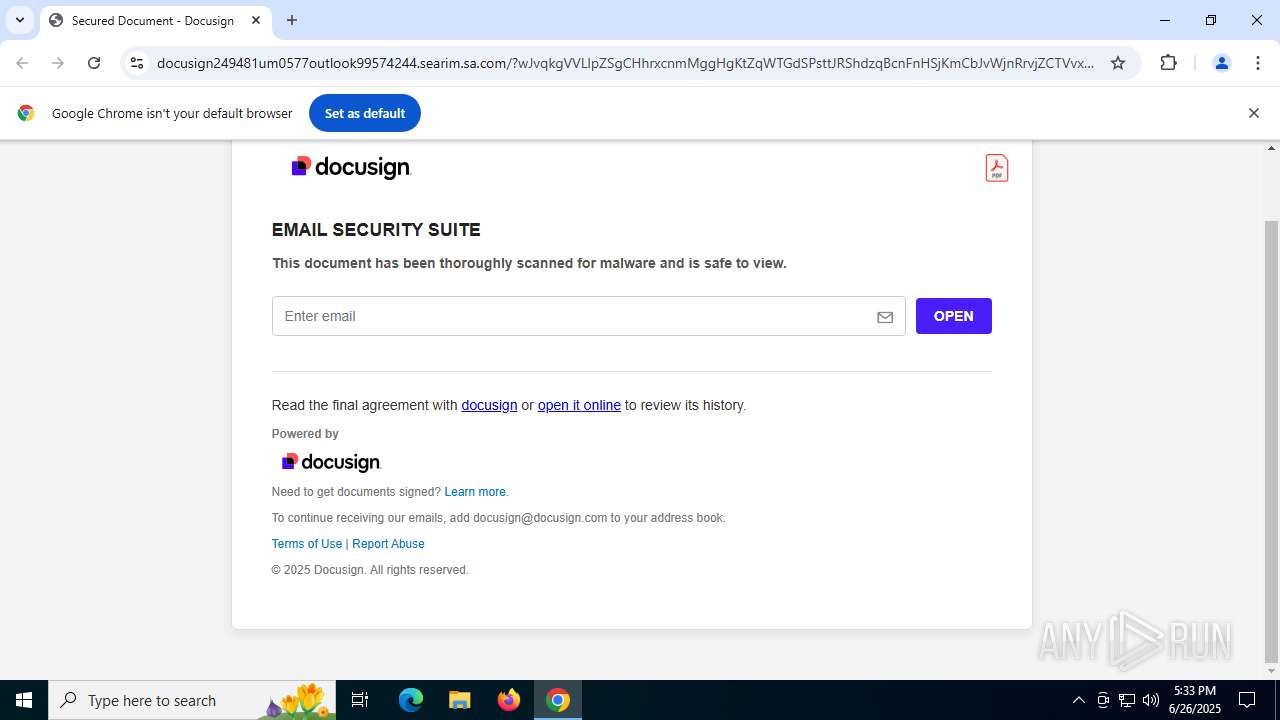Minimize the Chrome window
1280x720 pixels.
tap(1164, 20)
